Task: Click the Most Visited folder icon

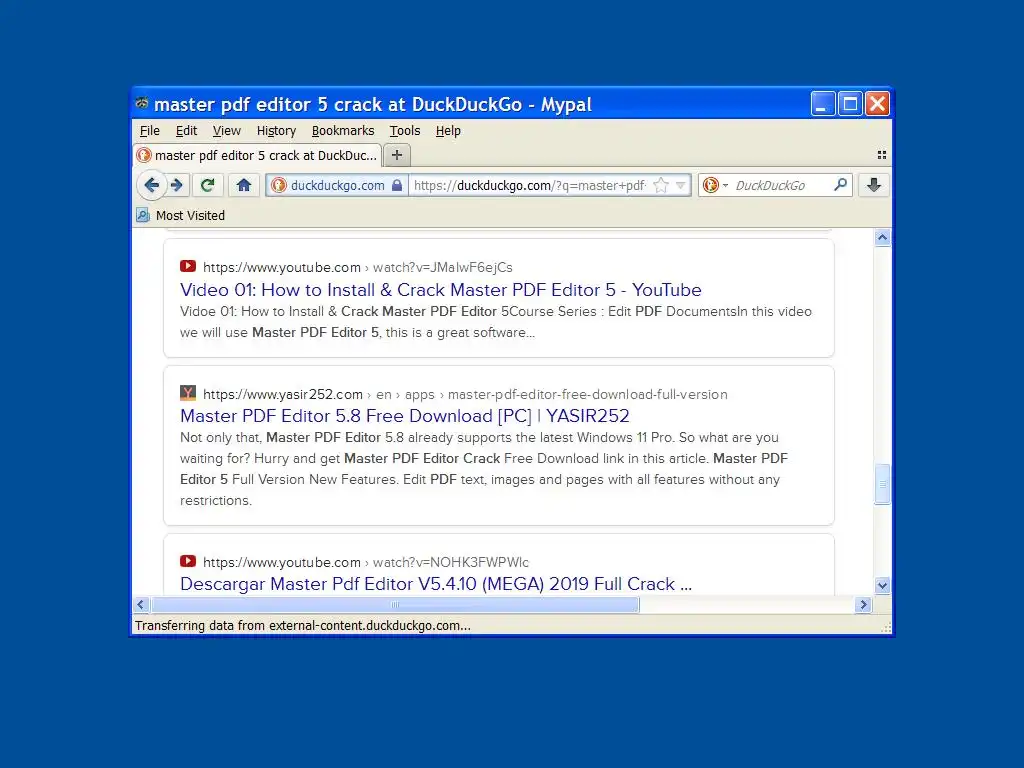Action: click(143, 215)
